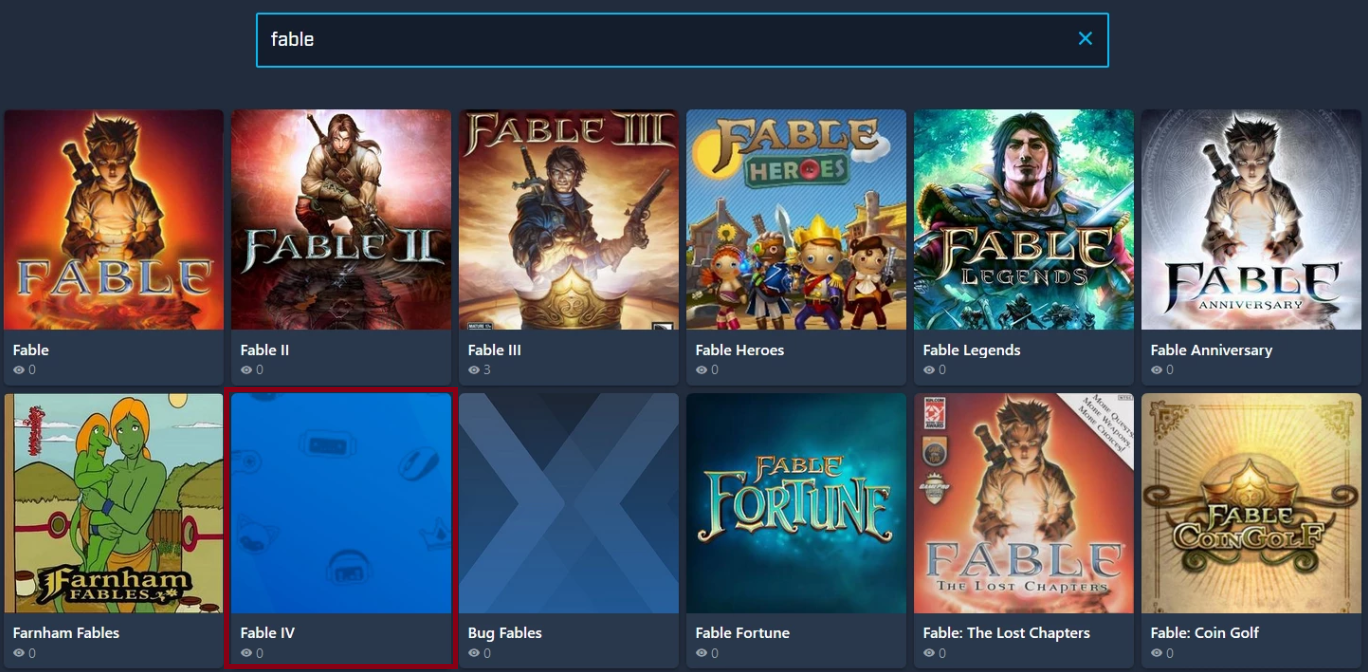Click the "Farnham Fables" title text
The height and width of the screenshot is (672, 1368).
click(x=66, y=633)
